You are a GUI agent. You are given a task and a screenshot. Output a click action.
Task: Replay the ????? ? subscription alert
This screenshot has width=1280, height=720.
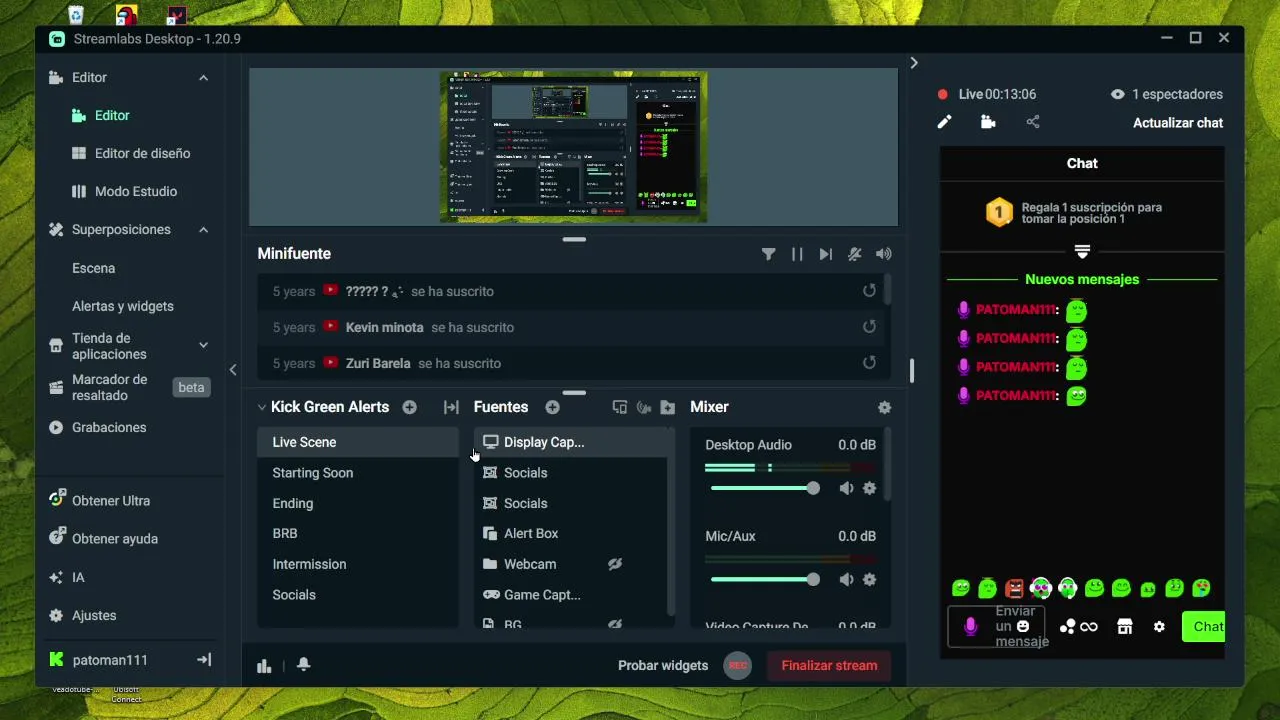[x=869, y=291]
